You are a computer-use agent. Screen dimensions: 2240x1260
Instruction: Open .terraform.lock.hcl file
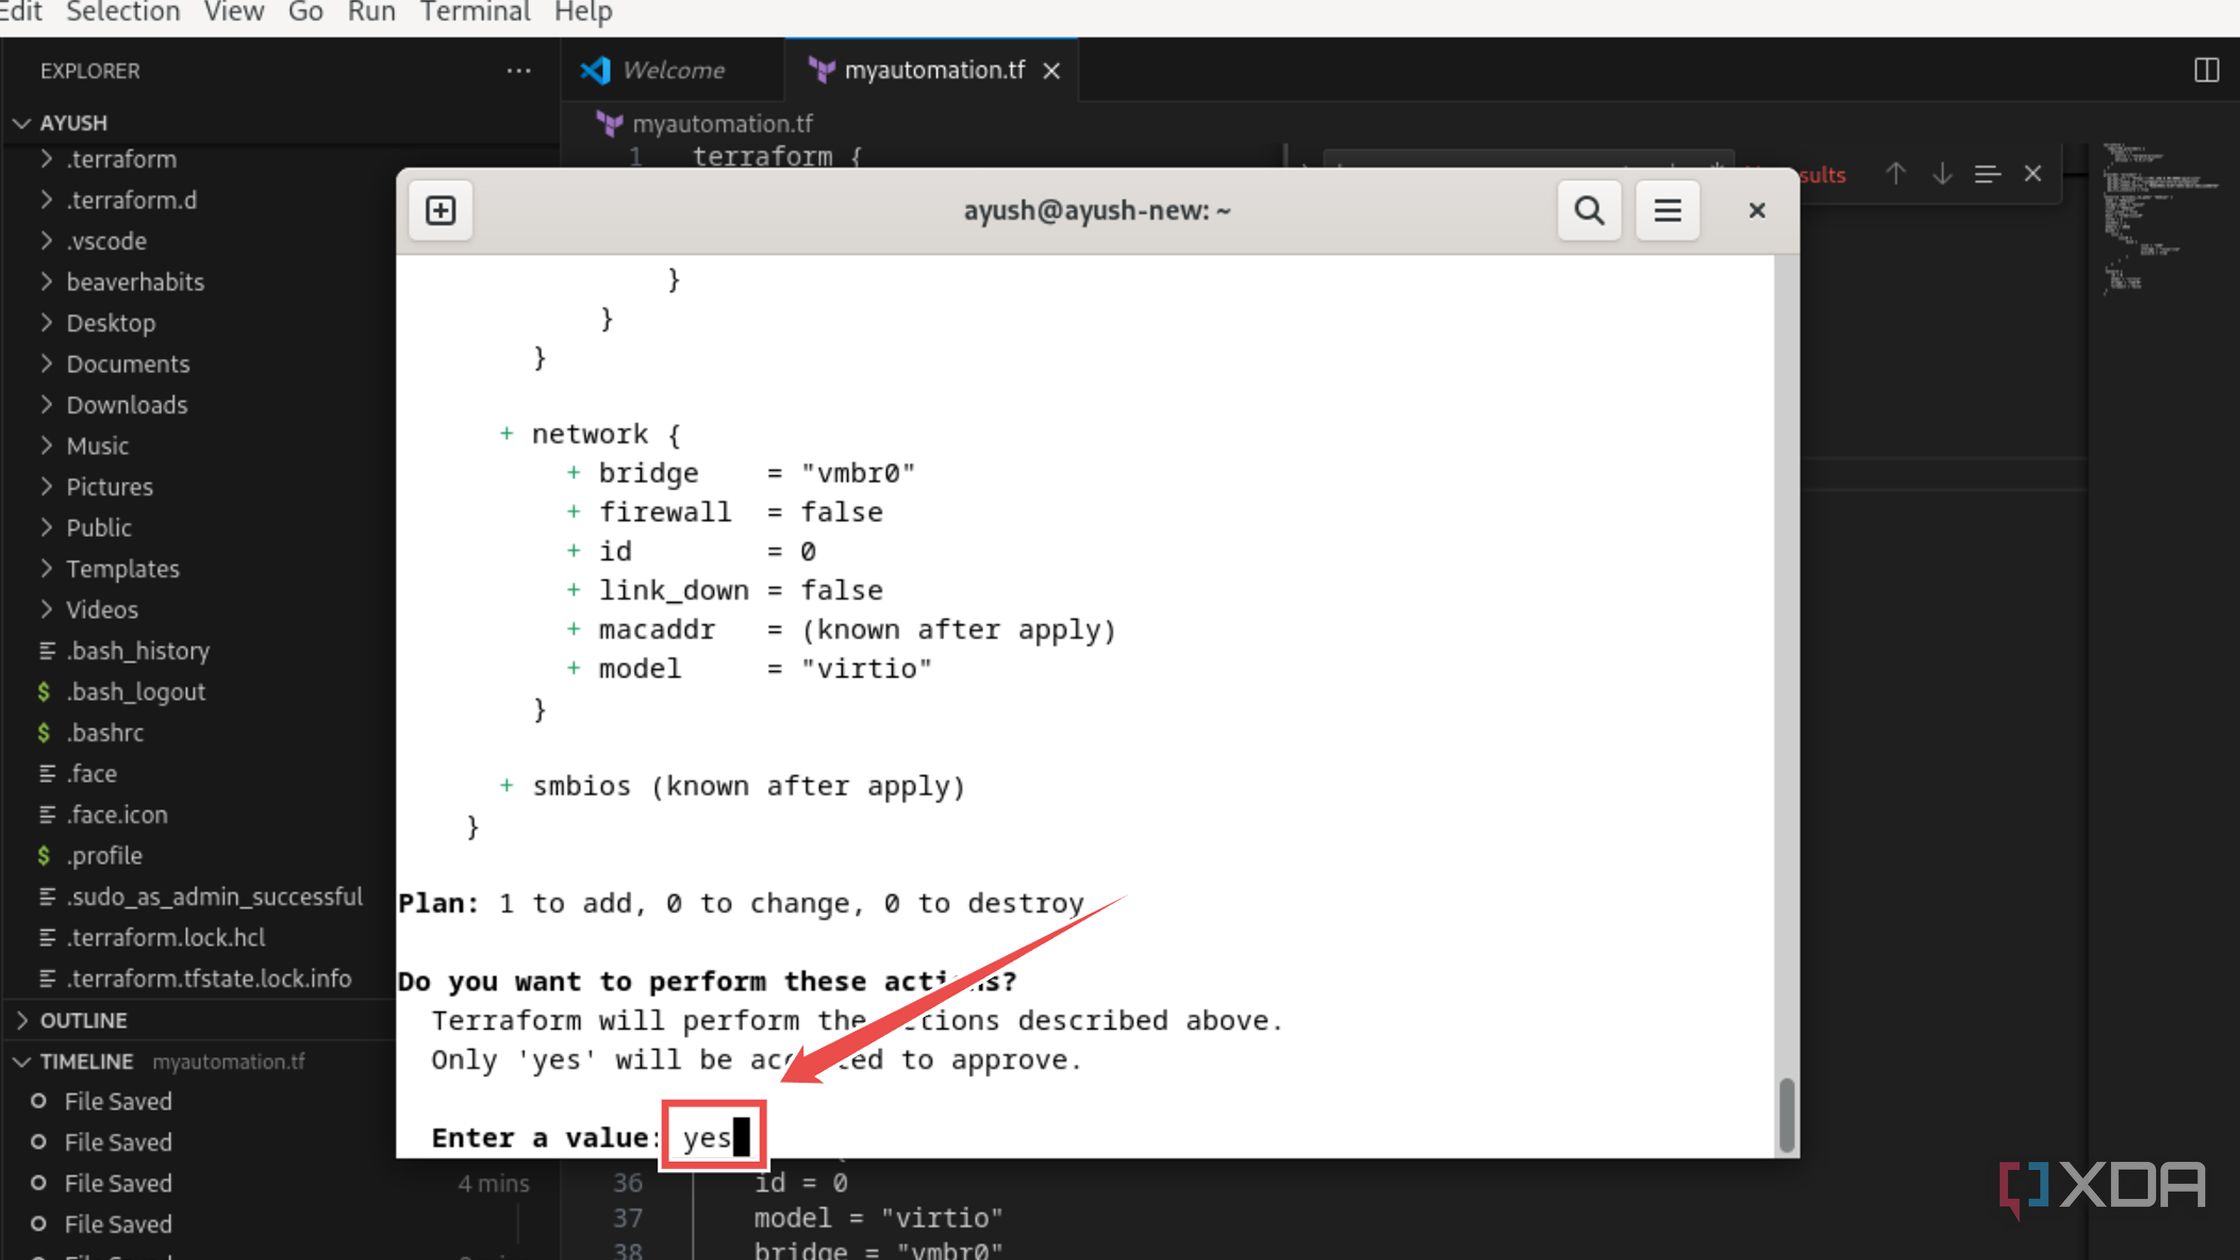pos(165,937)
